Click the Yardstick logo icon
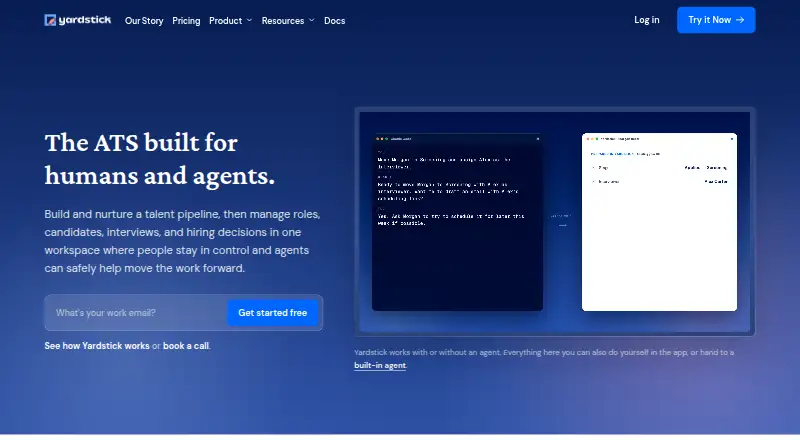 point(50,20)
